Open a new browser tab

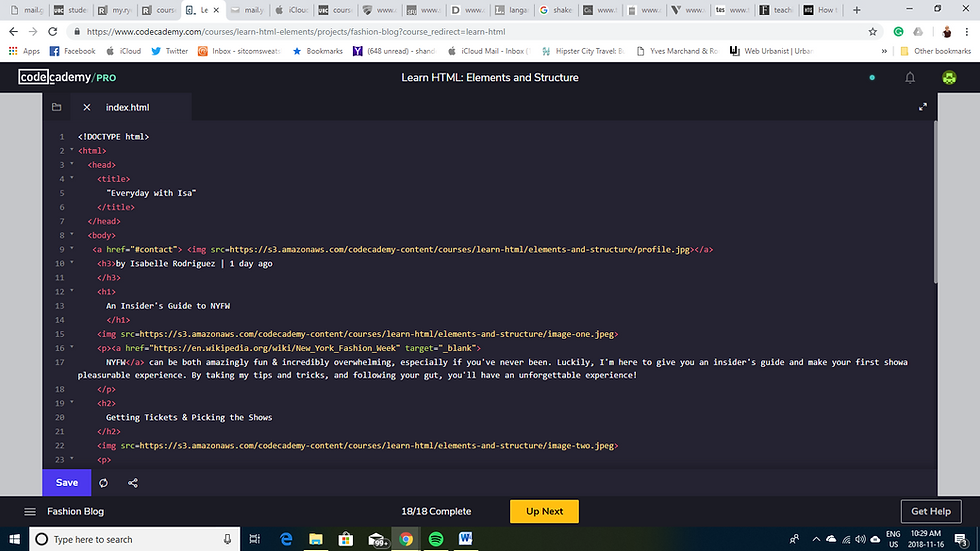(856, 10)
